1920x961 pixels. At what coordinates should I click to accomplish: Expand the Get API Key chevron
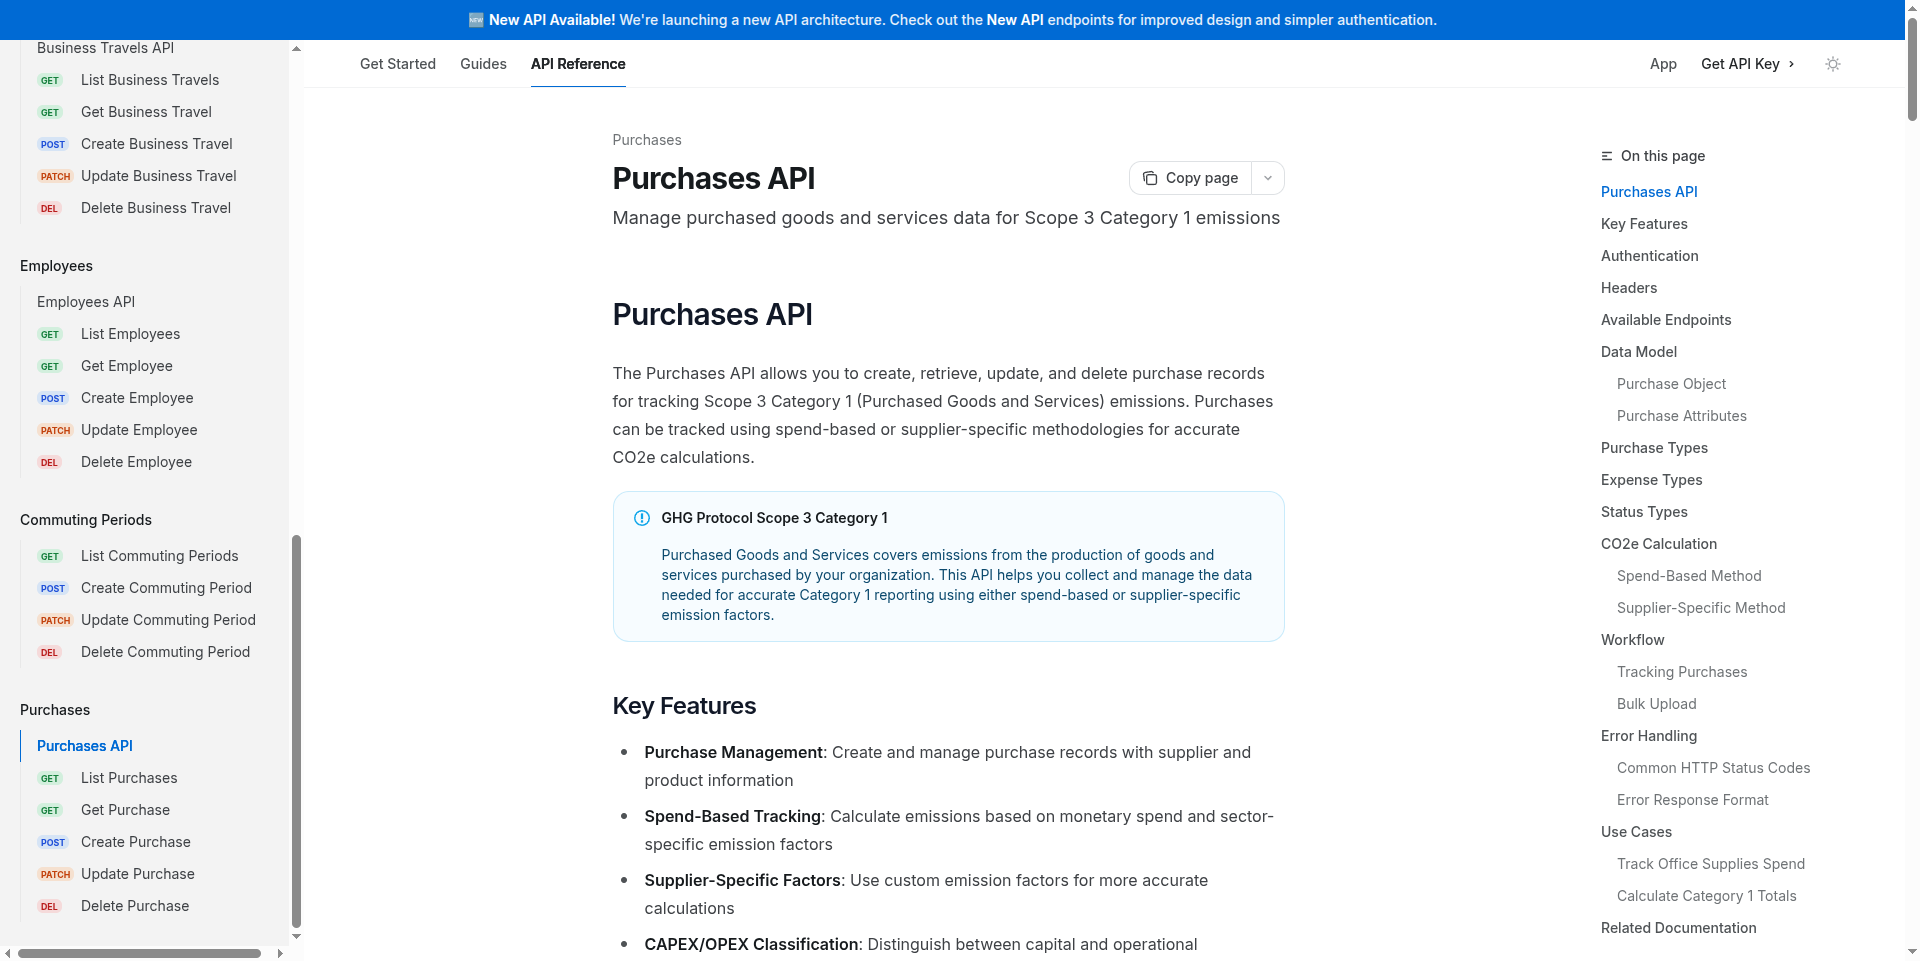1789,64
